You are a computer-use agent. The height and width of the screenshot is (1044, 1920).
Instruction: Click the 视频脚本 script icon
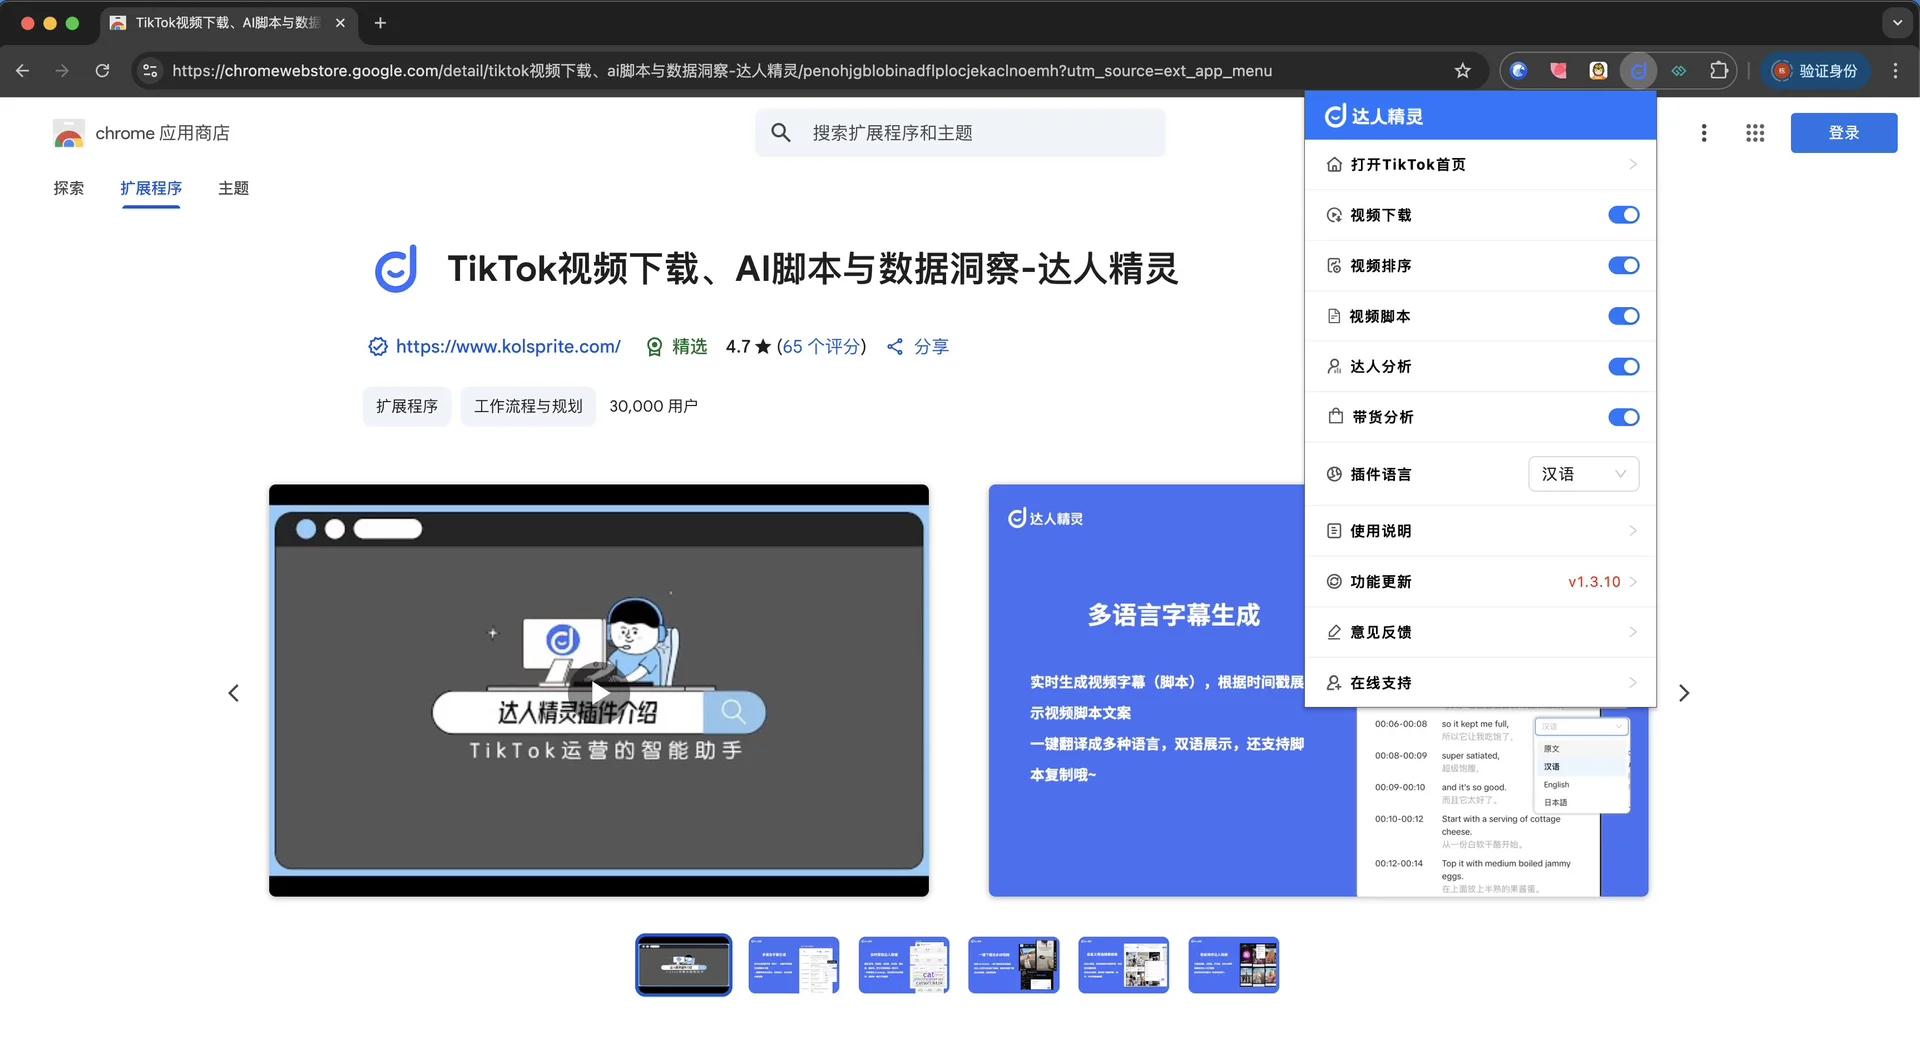tap(1334, 316)
